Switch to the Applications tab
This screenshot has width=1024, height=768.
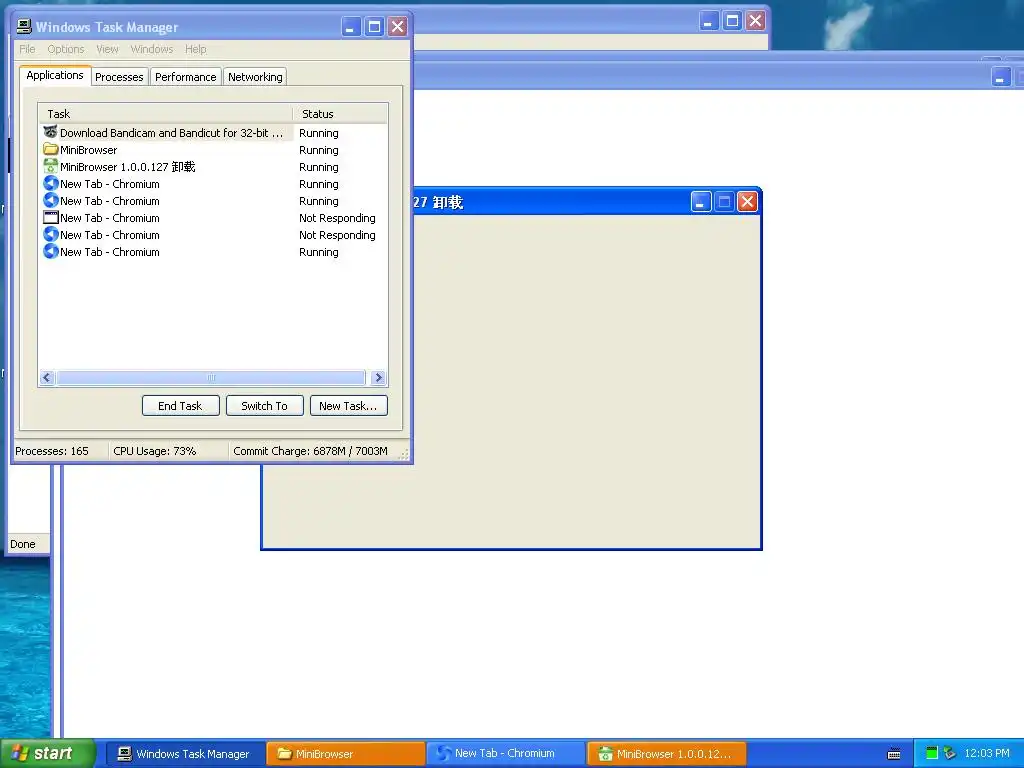point(55,75)
